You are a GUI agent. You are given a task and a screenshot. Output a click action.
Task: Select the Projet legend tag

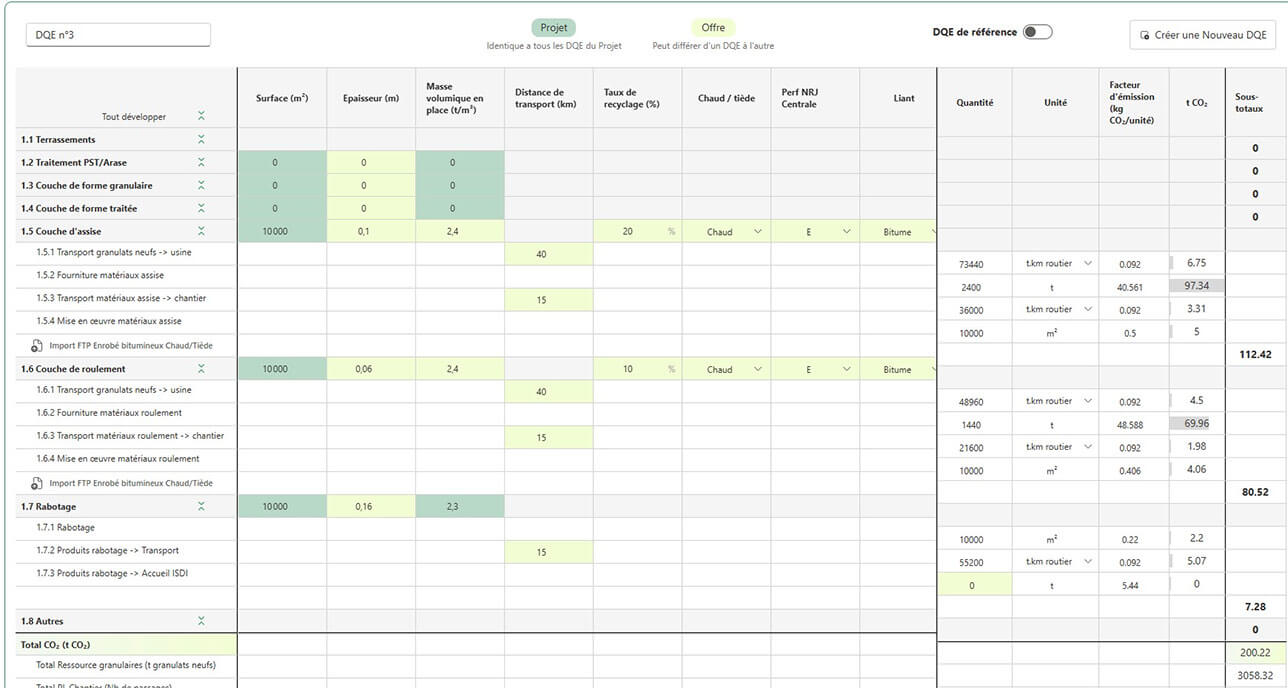pos(553,28)
